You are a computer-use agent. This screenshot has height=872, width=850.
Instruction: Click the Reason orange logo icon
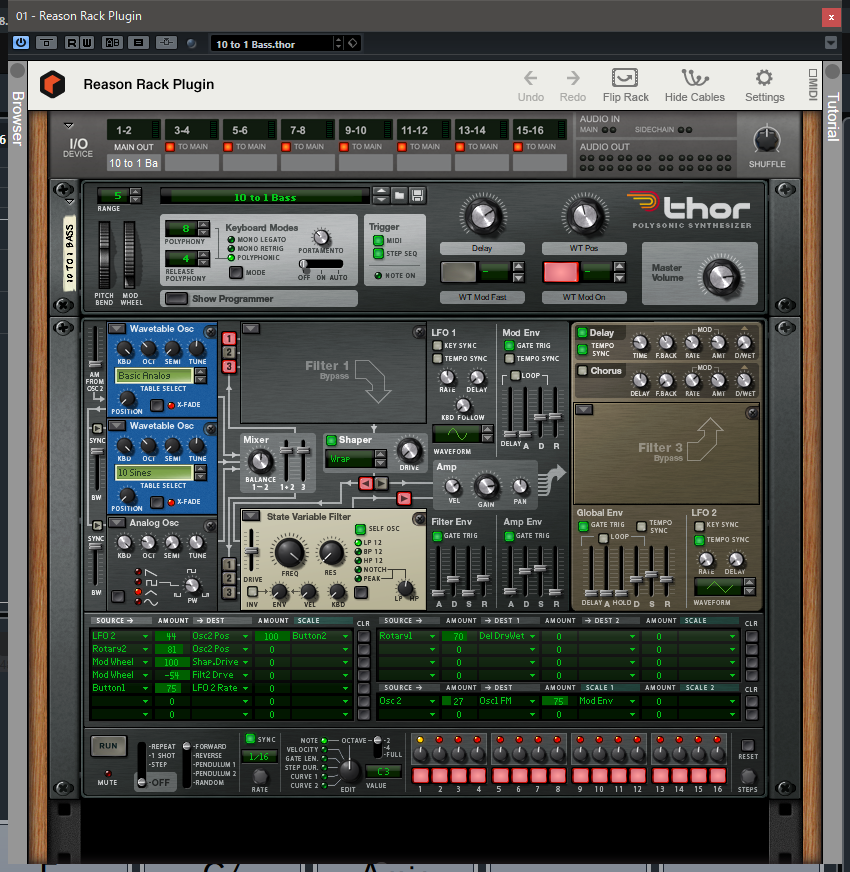coord(52,85)
